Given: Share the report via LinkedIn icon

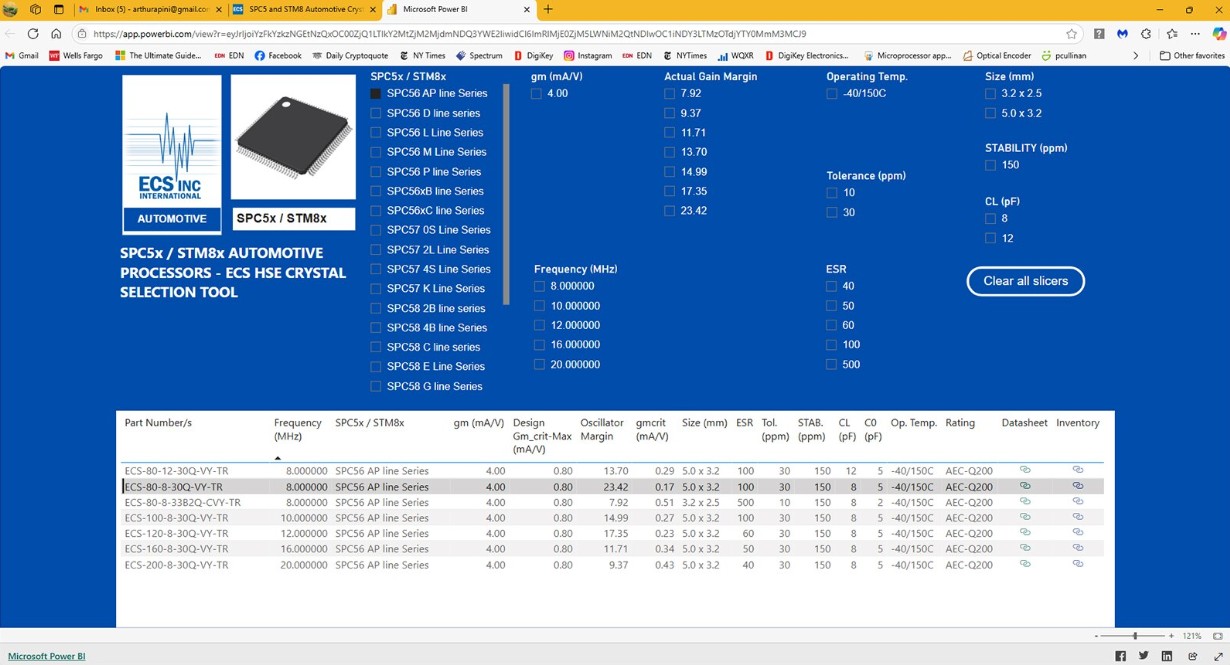Looking at the screenshot, I should point(1167,656).
